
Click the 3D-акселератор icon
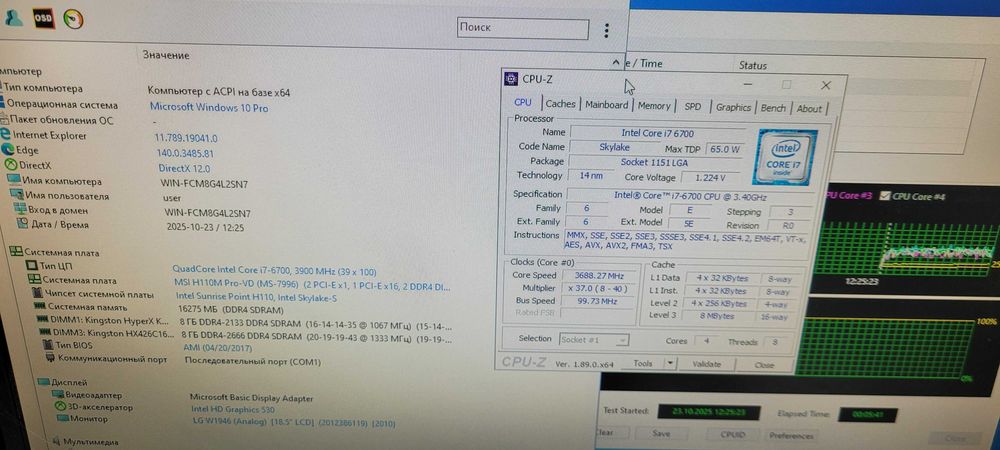pyautogui.click(x=60, y=407)
